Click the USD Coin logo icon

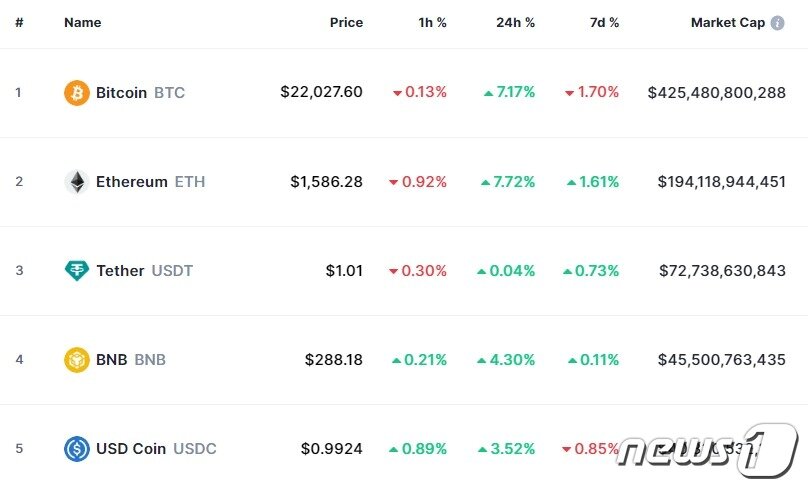pos(77,449)
